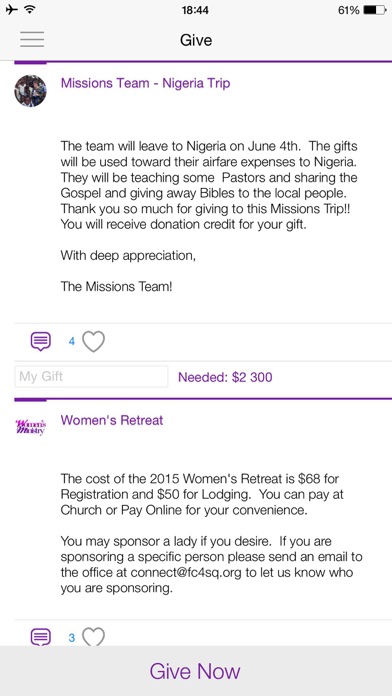
Task: Focus the My Gift amount field
Action: [x=91, y=377]
